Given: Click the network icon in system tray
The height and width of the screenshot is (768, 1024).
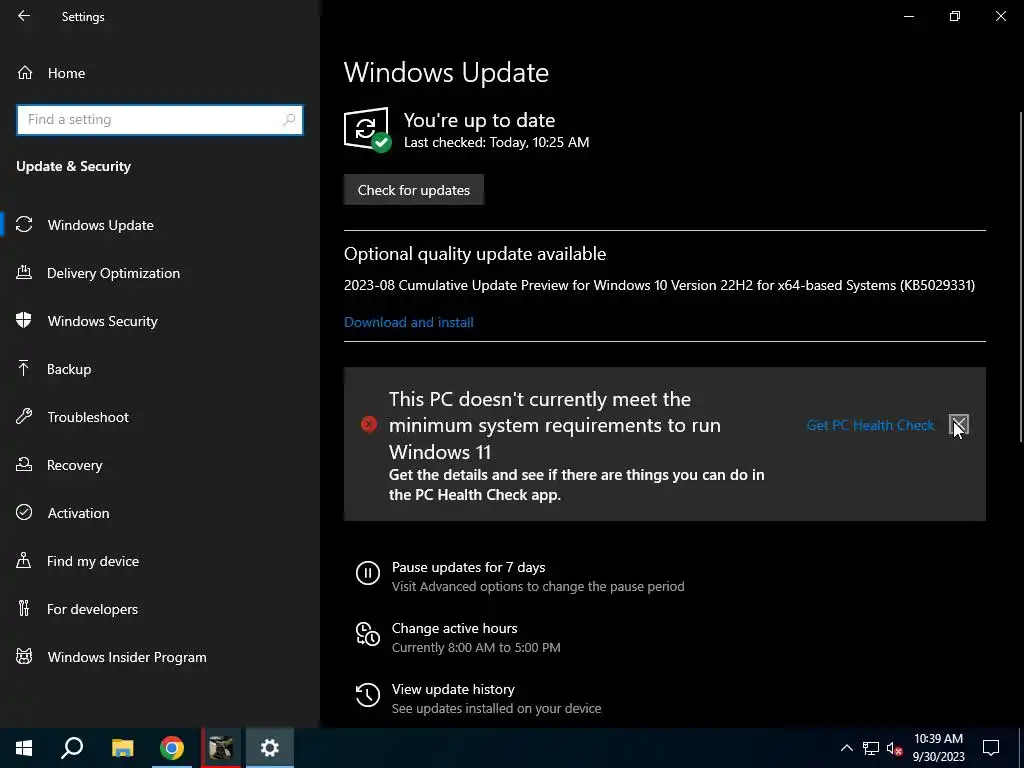Looking at the screenshot, I should [x=871, y=748].
